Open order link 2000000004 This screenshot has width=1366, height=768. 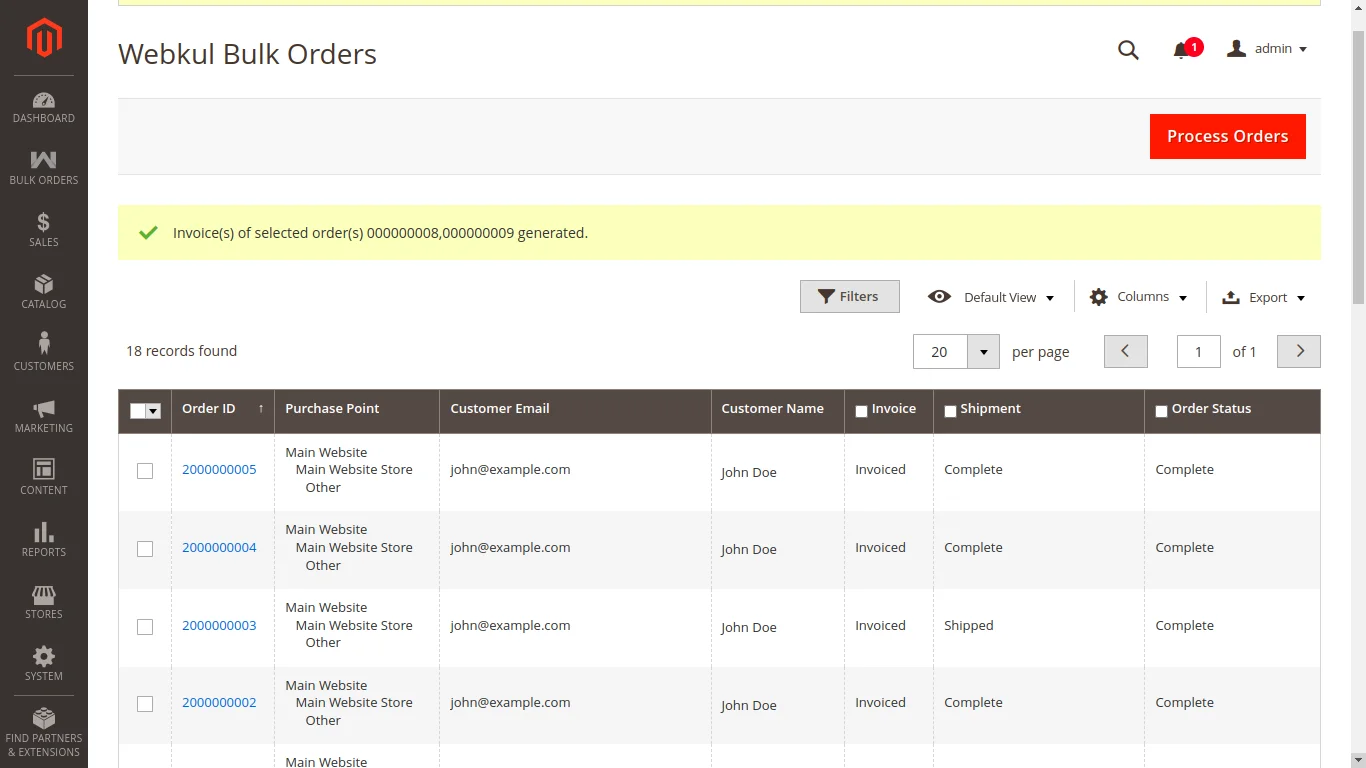coord(219,548)
